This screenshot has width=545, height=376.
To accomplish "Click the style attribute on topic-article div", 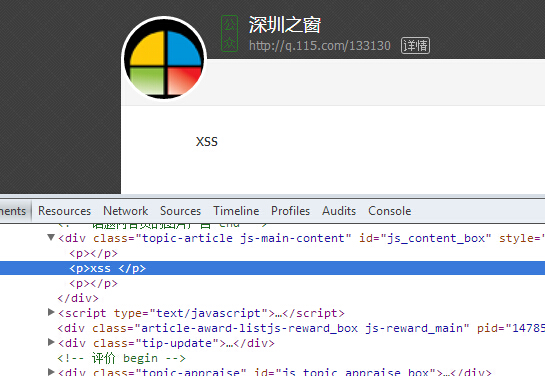I will pyautogui.click(x=522, y=238).
